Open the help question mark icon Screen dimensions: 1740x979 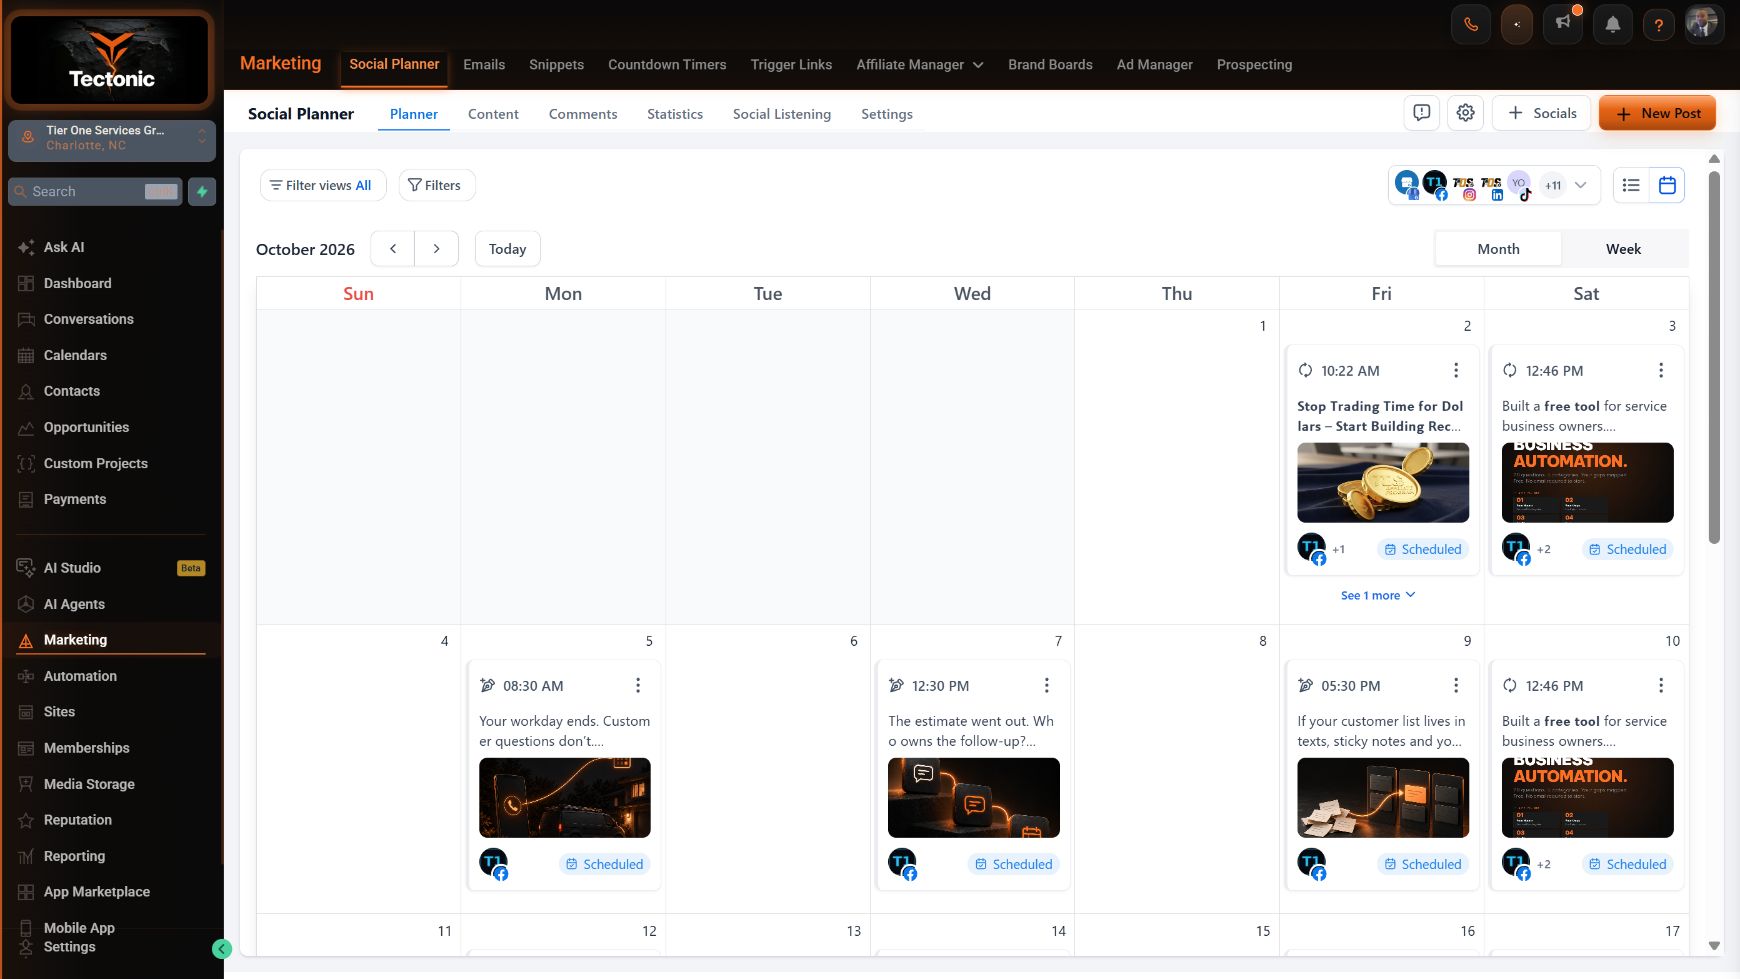(1659, 25)
